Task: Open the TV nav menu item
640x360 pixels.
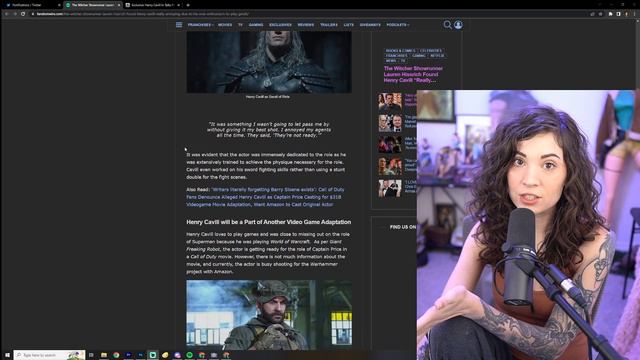Action: coord(240,25)
